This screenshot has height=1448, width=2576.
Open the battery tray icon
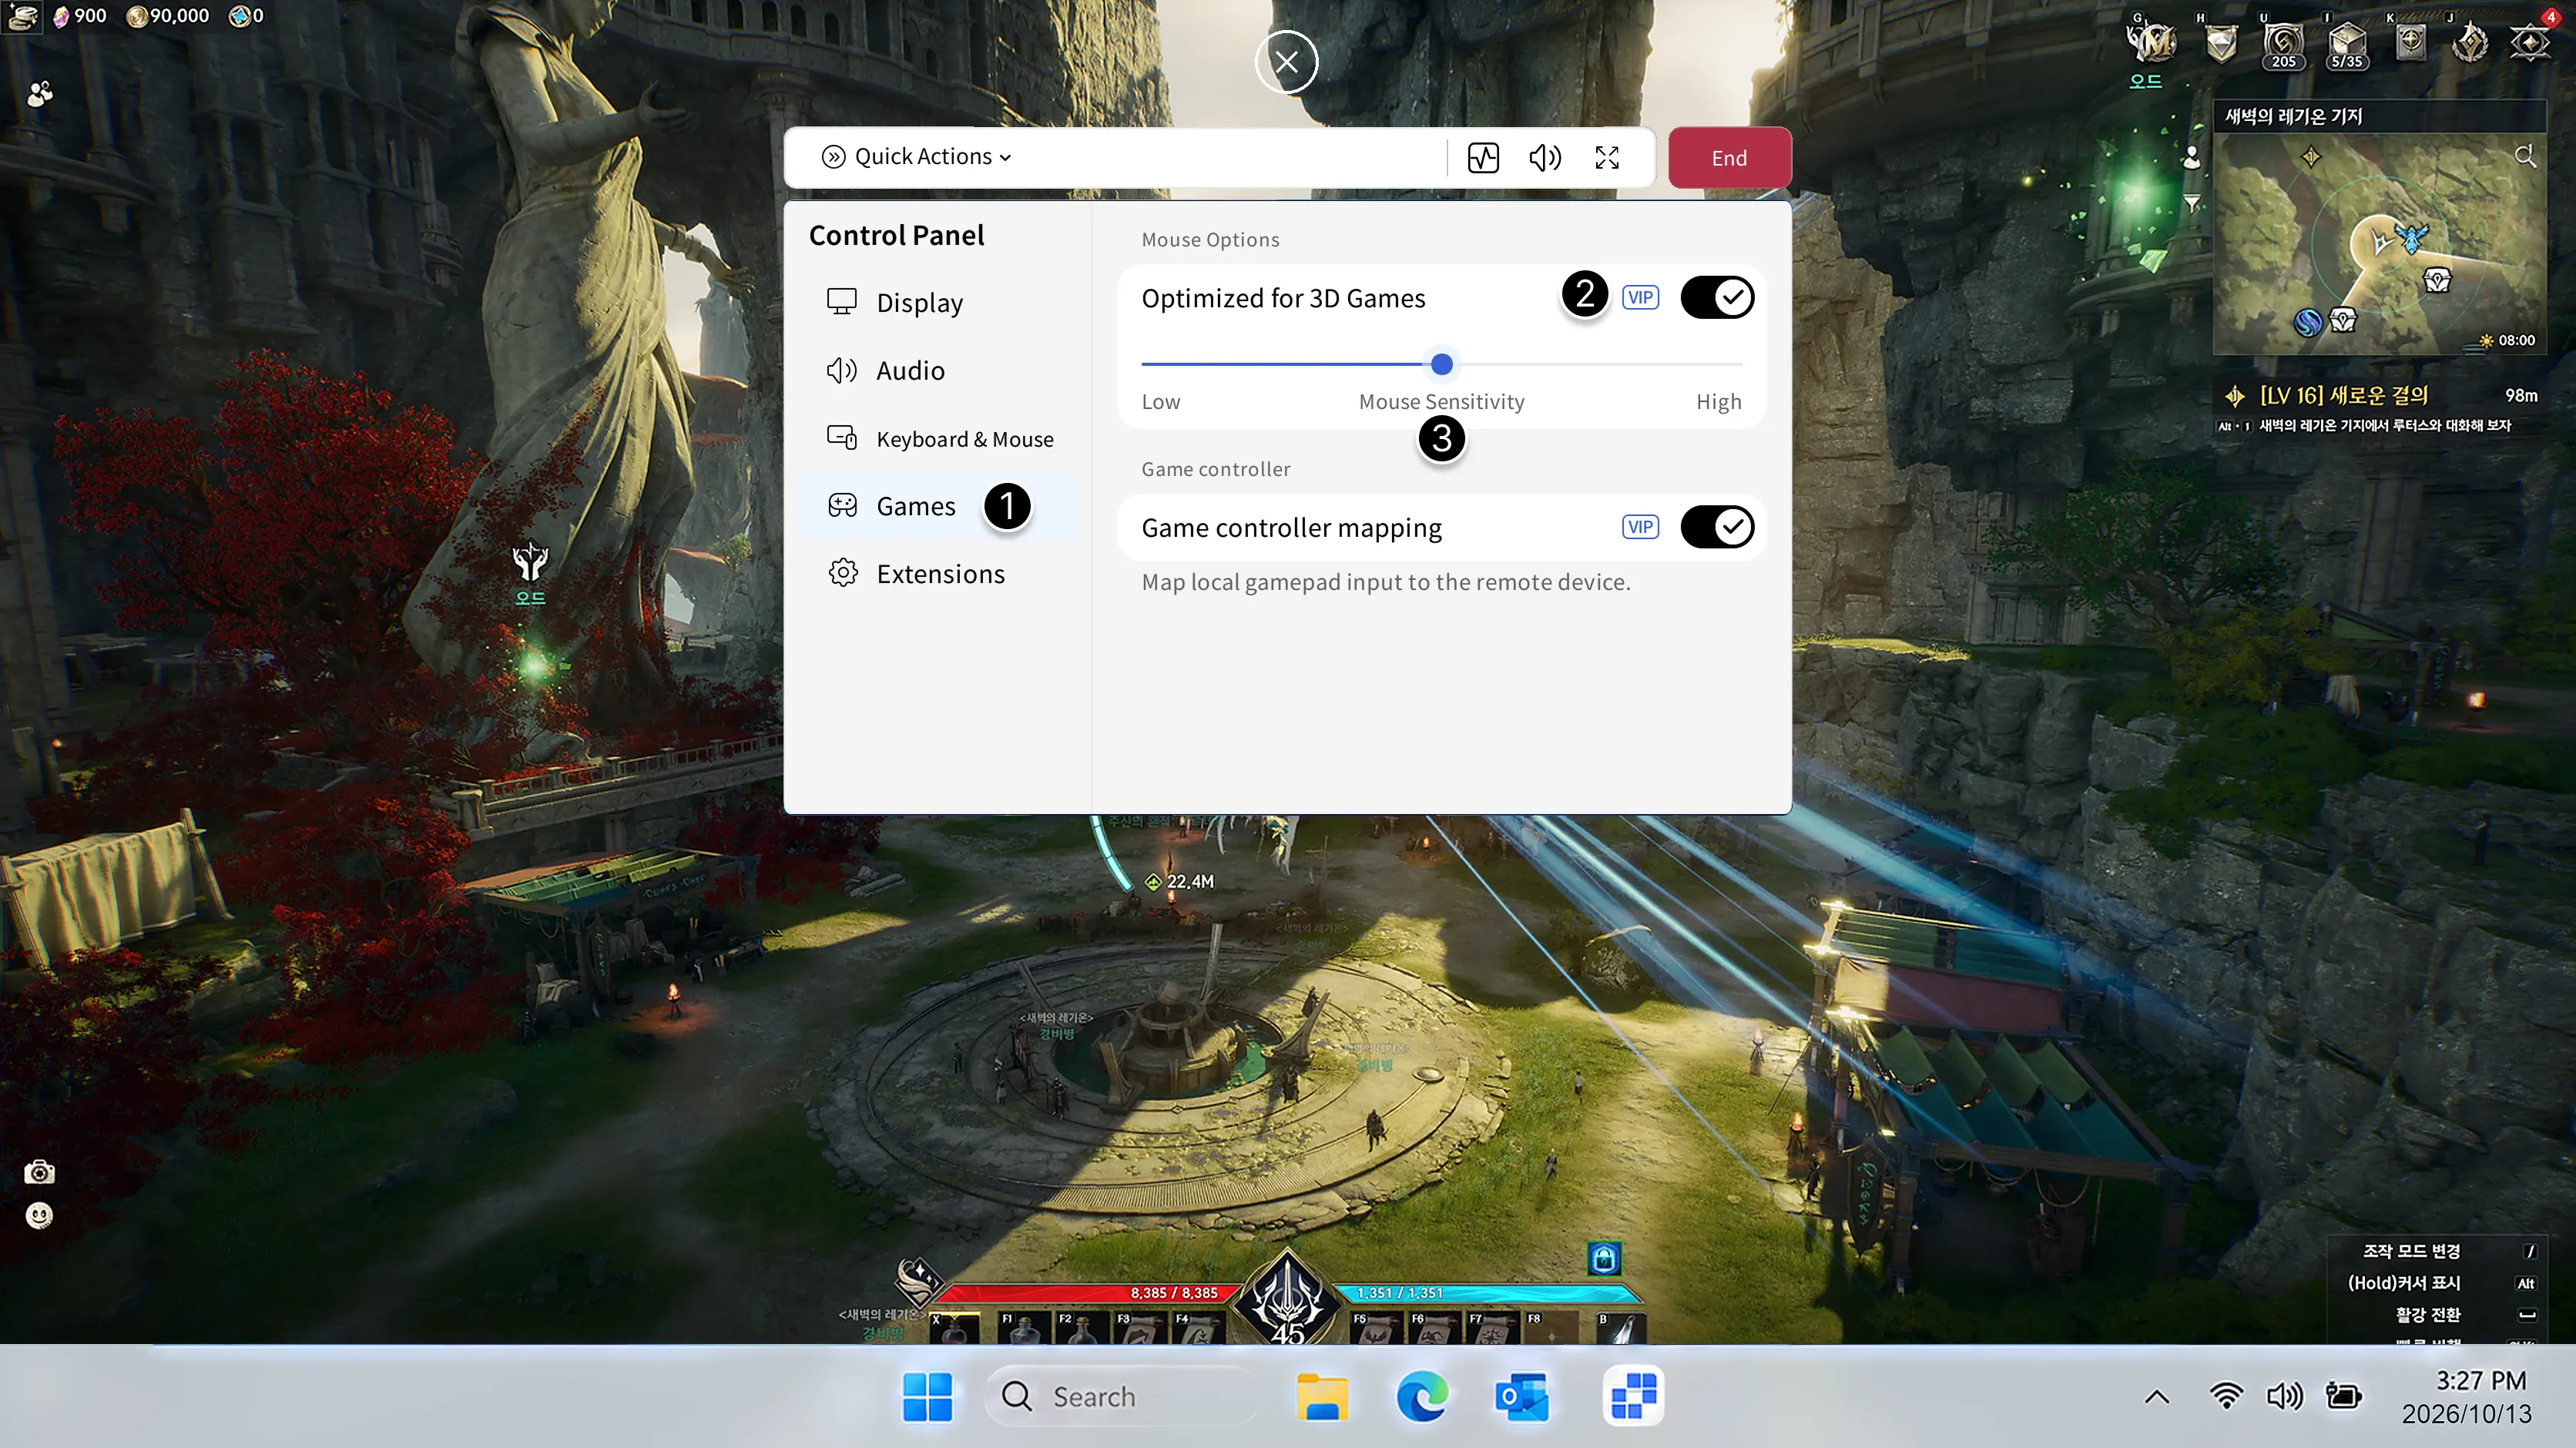click(x=2343, y=1396)
